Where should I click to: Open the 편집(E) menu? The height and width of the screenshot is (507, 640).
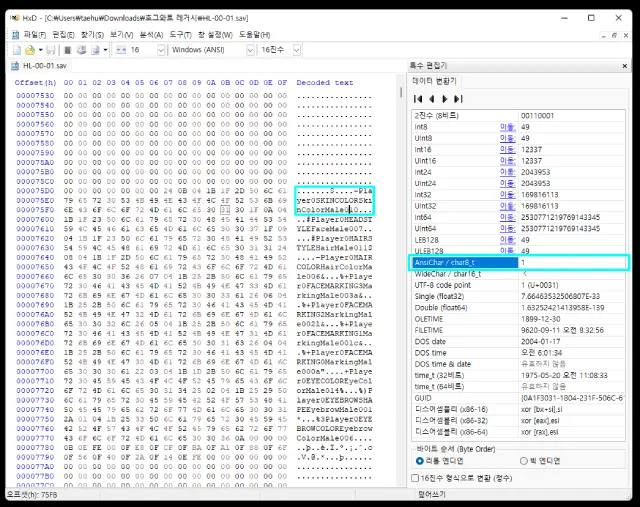(63, 35)
